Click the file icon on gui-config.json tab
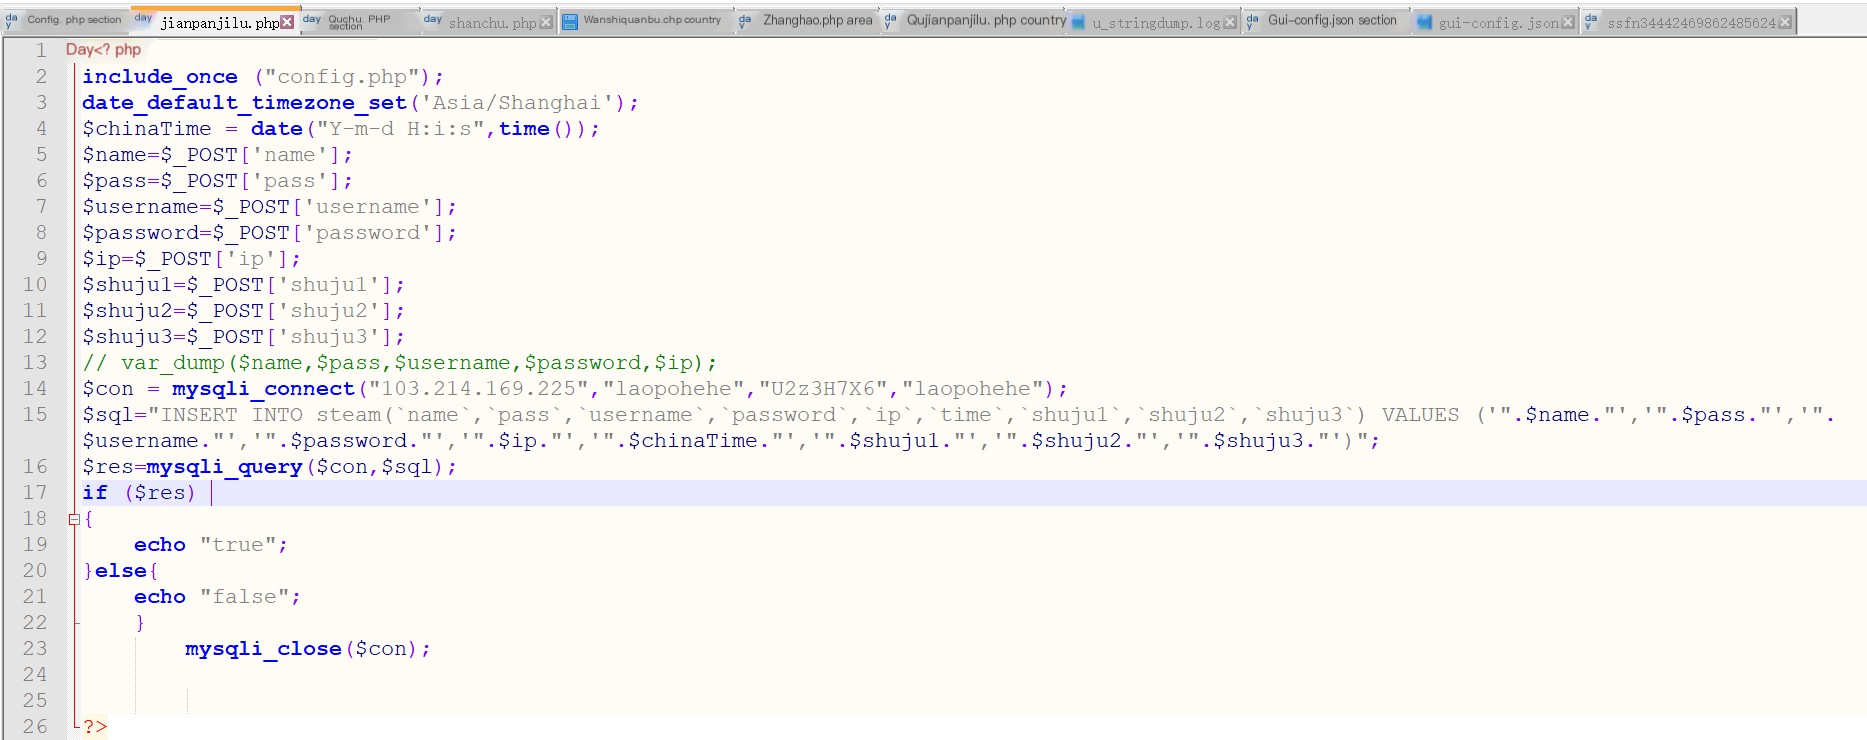The height and width of the screenshot is (740, 1867). pos(1425,22)
